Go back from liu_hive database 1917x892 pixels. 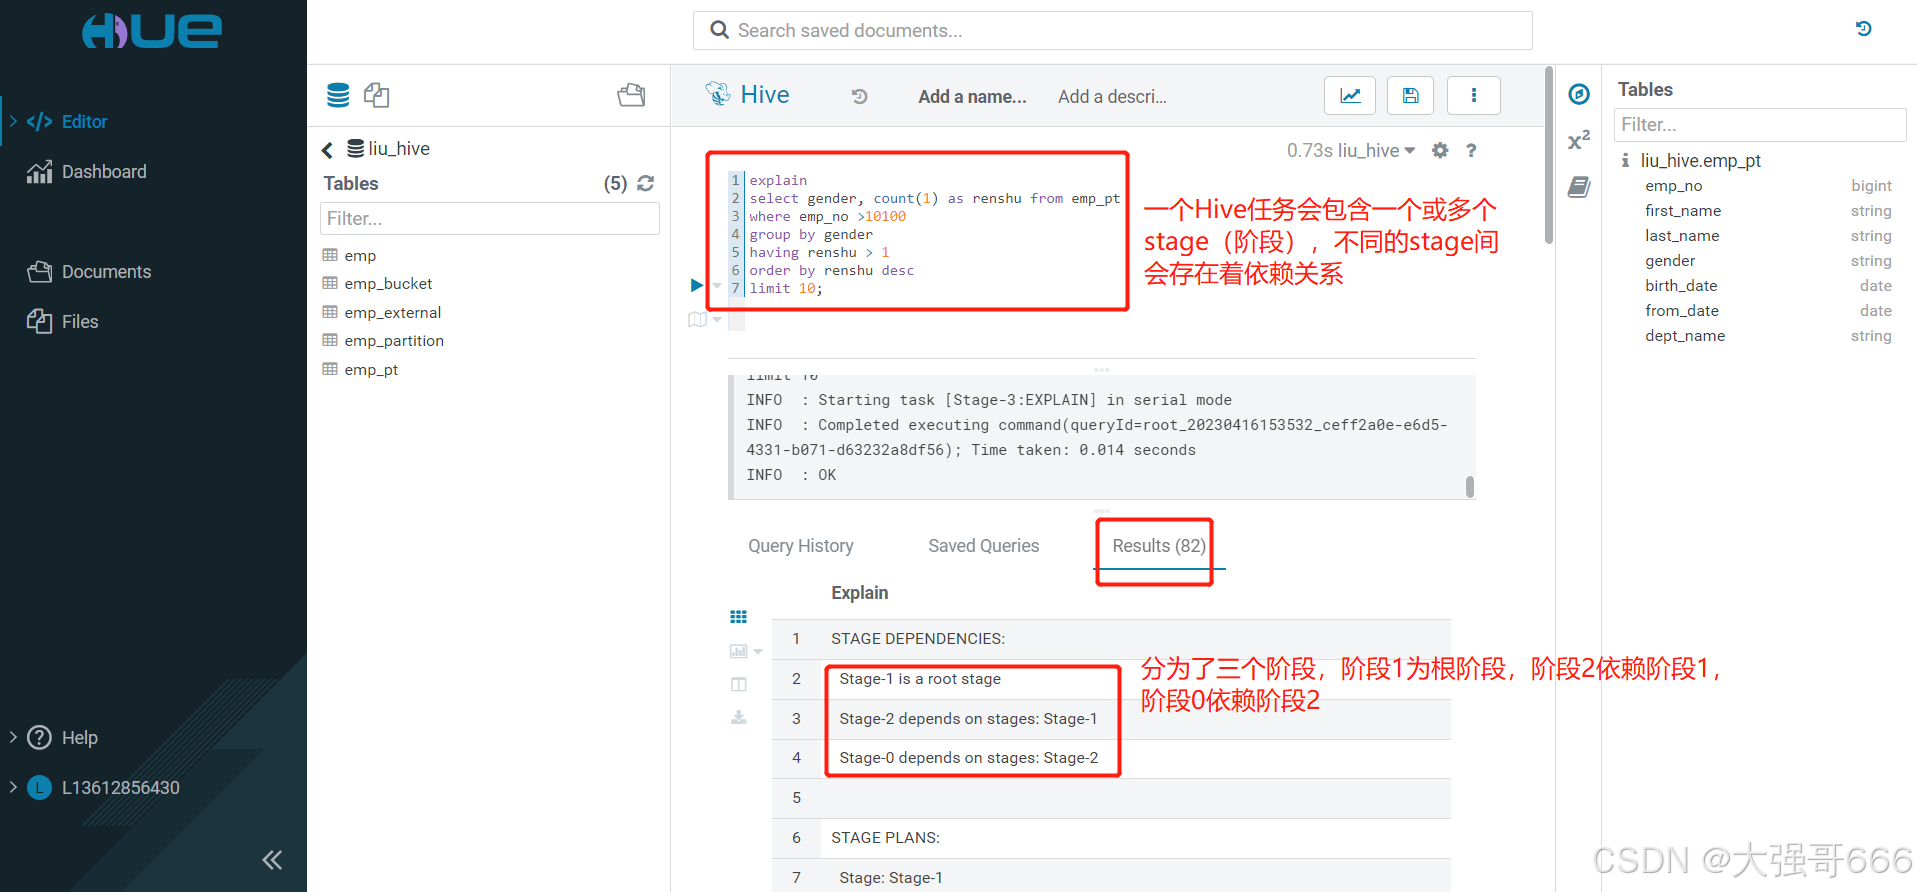[327, 150]
